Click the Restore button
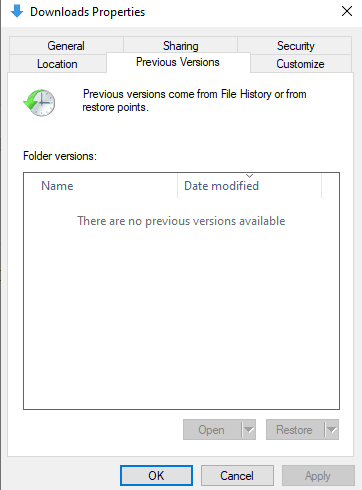362x490 pixels. [x=294, y=430]
